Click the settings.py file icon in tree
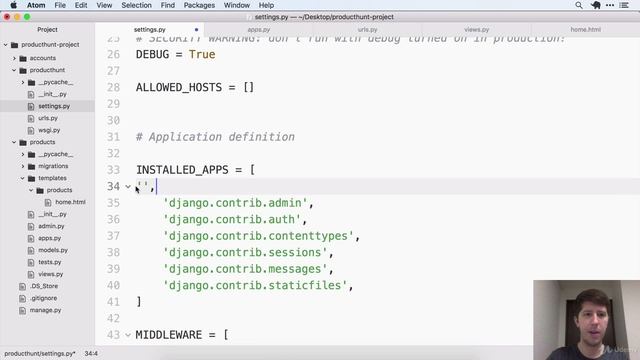 click(x=31, y=107)
